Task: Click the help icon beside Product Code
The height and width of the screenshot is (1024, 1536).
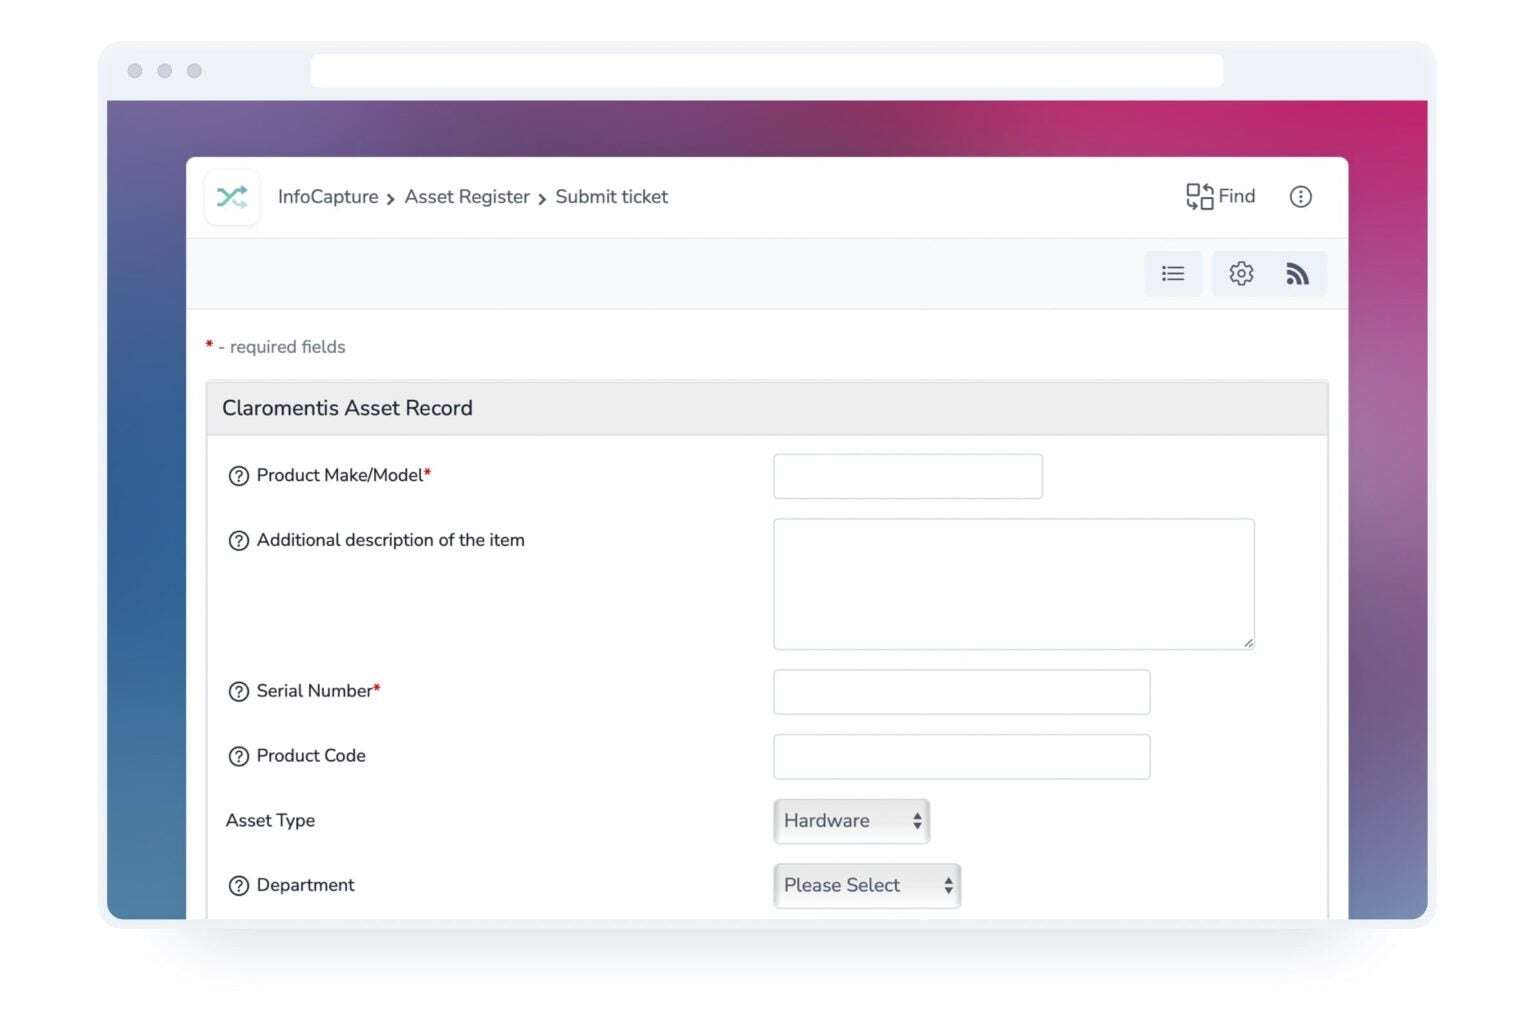Action: tap(238, 757)
